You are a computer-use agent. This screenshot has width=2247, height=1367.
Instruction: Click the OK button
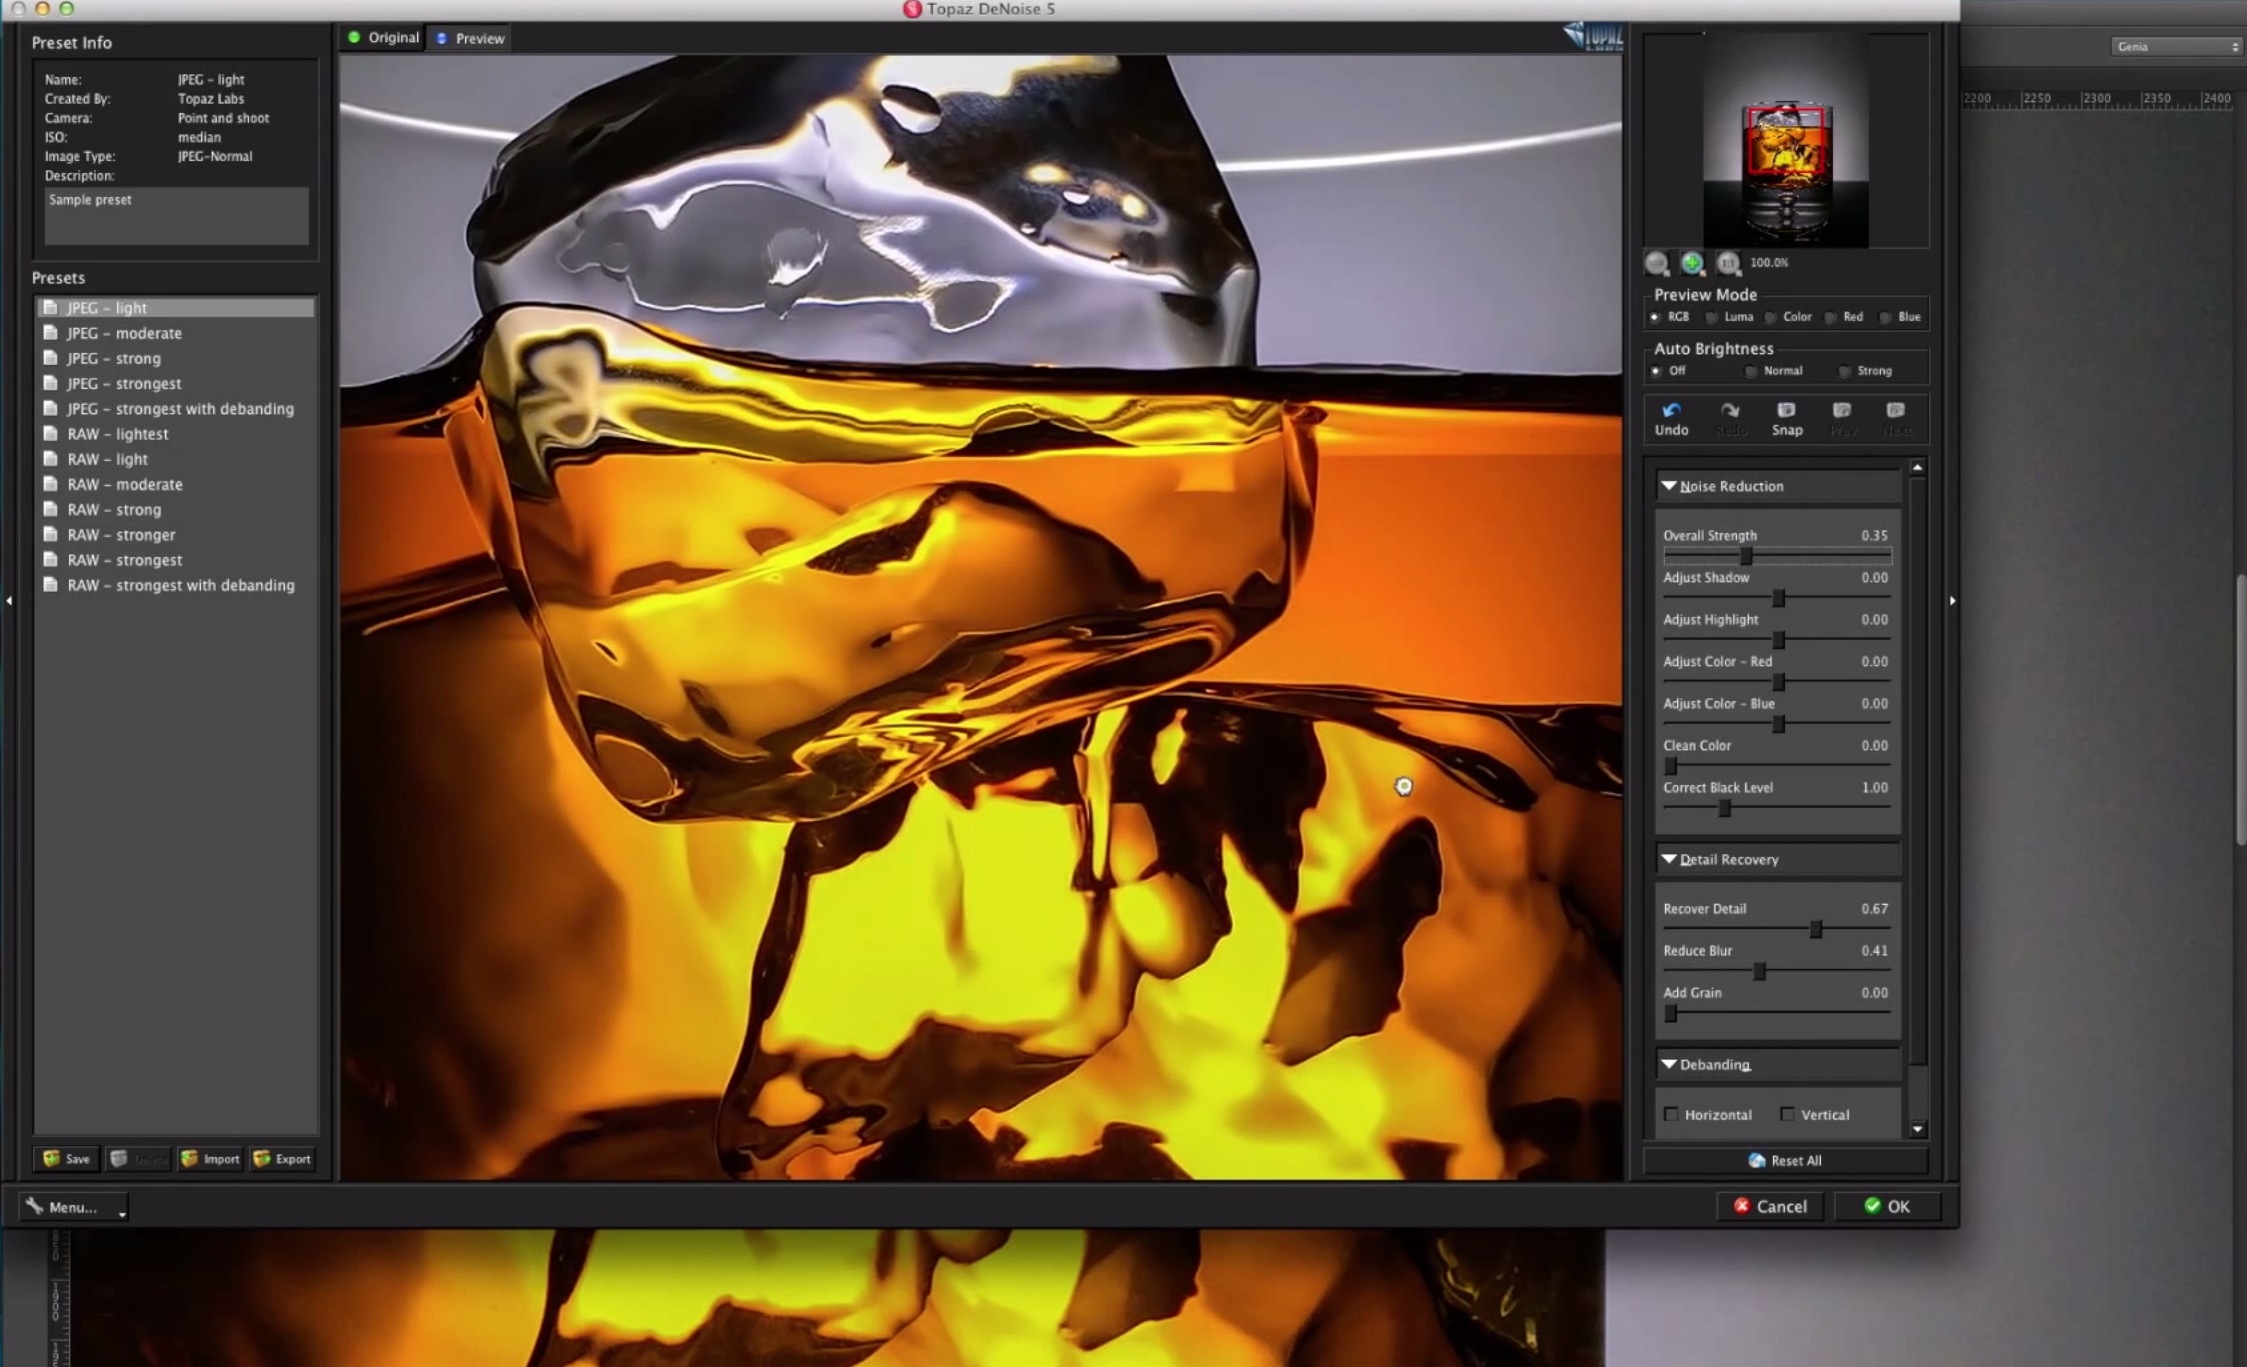click(1887, 1206)
